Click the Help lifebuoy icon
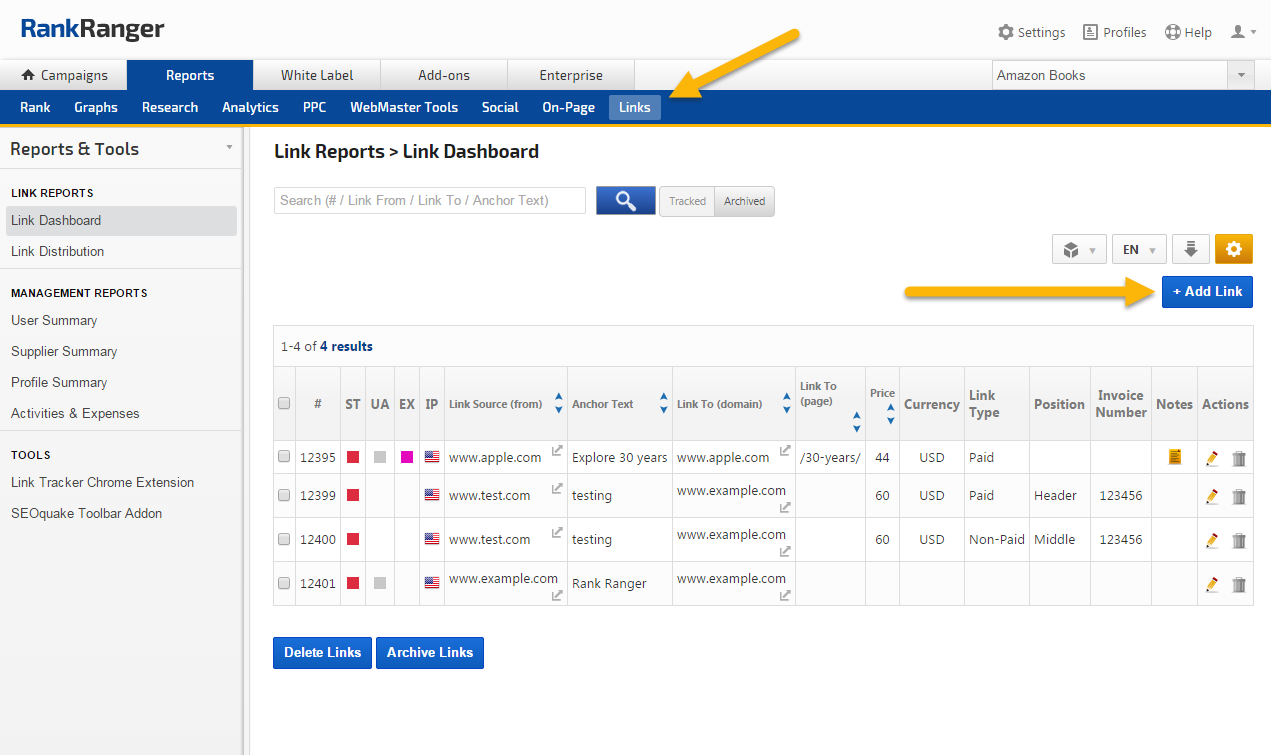This screenshot has height=755, width=1271. coord(1173,32)
